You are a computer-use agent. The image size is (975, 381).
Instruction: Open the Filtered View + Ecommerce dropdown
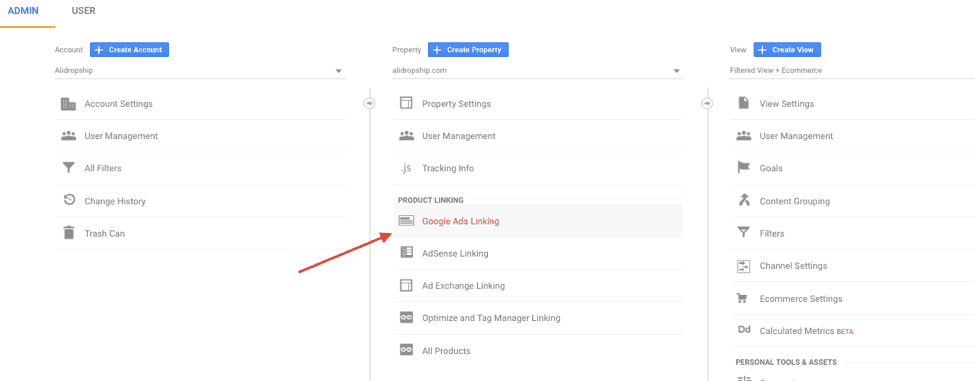point(852,71)
